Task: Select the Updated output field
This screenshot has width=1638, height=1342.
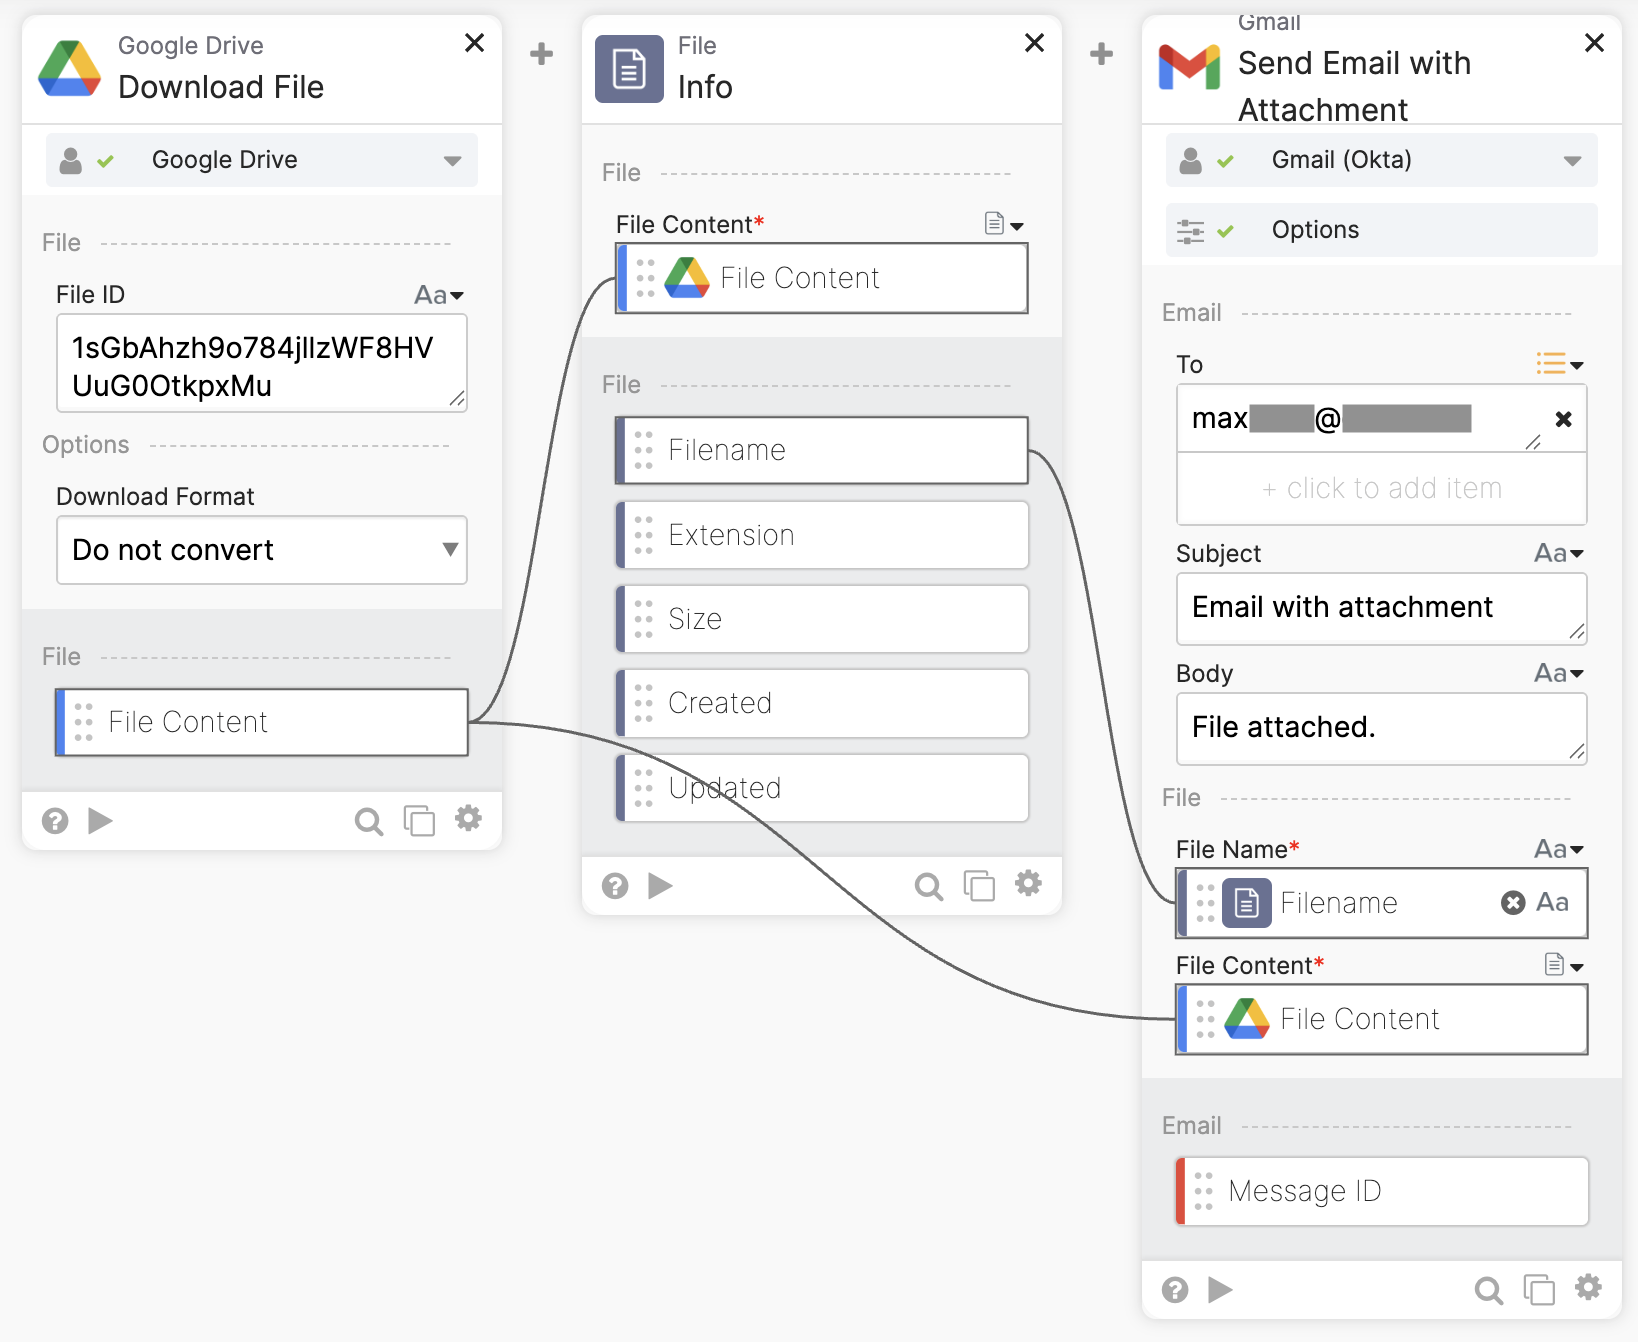Action: pos(822,788)
